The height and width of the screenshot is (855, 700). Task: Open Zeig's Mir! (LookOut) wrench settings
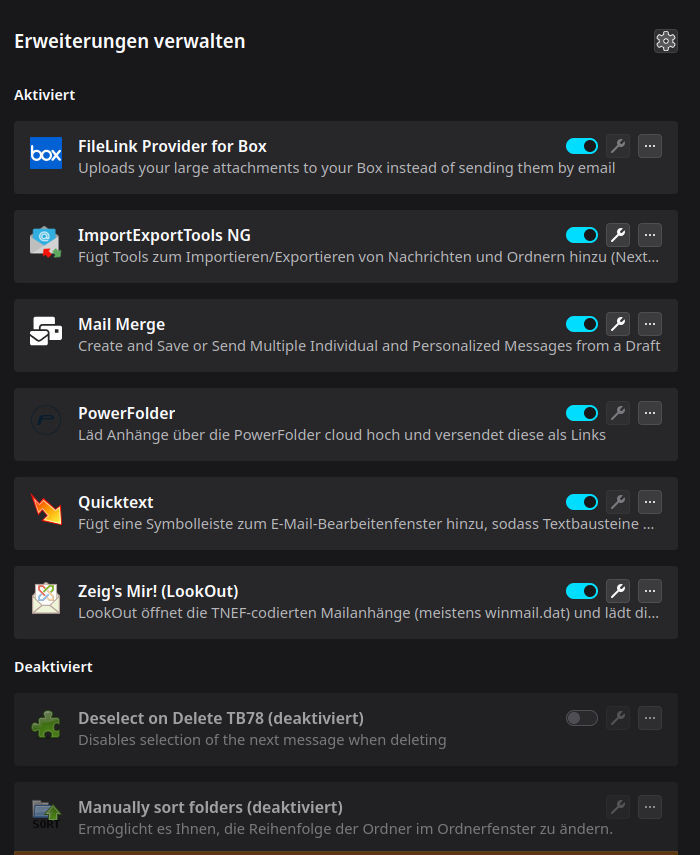pos(618,591)
